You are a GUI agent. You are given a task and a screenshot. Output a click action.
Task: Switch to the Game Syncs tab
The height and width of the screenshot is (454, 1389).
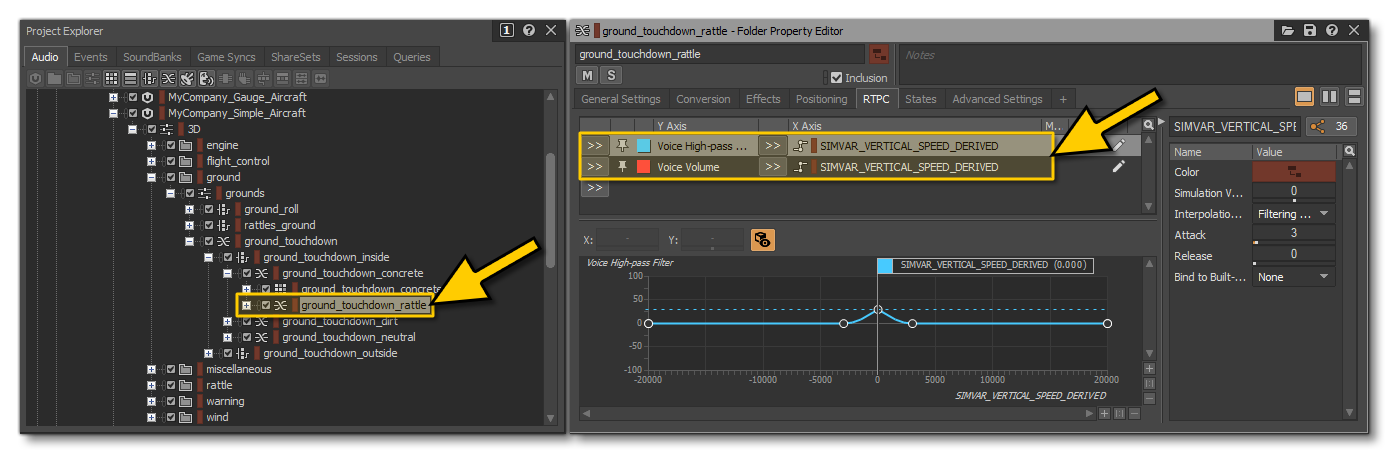[226, 57]
